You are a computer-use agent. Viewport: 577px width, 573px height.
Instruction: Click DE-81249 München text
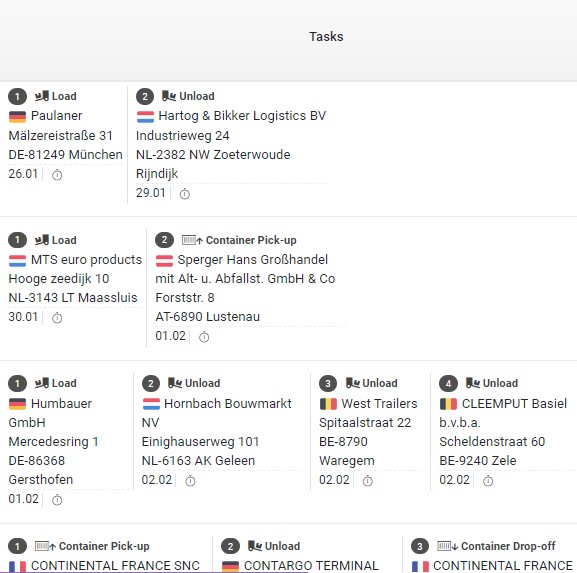pyautogui.click(x=66, y=155)
